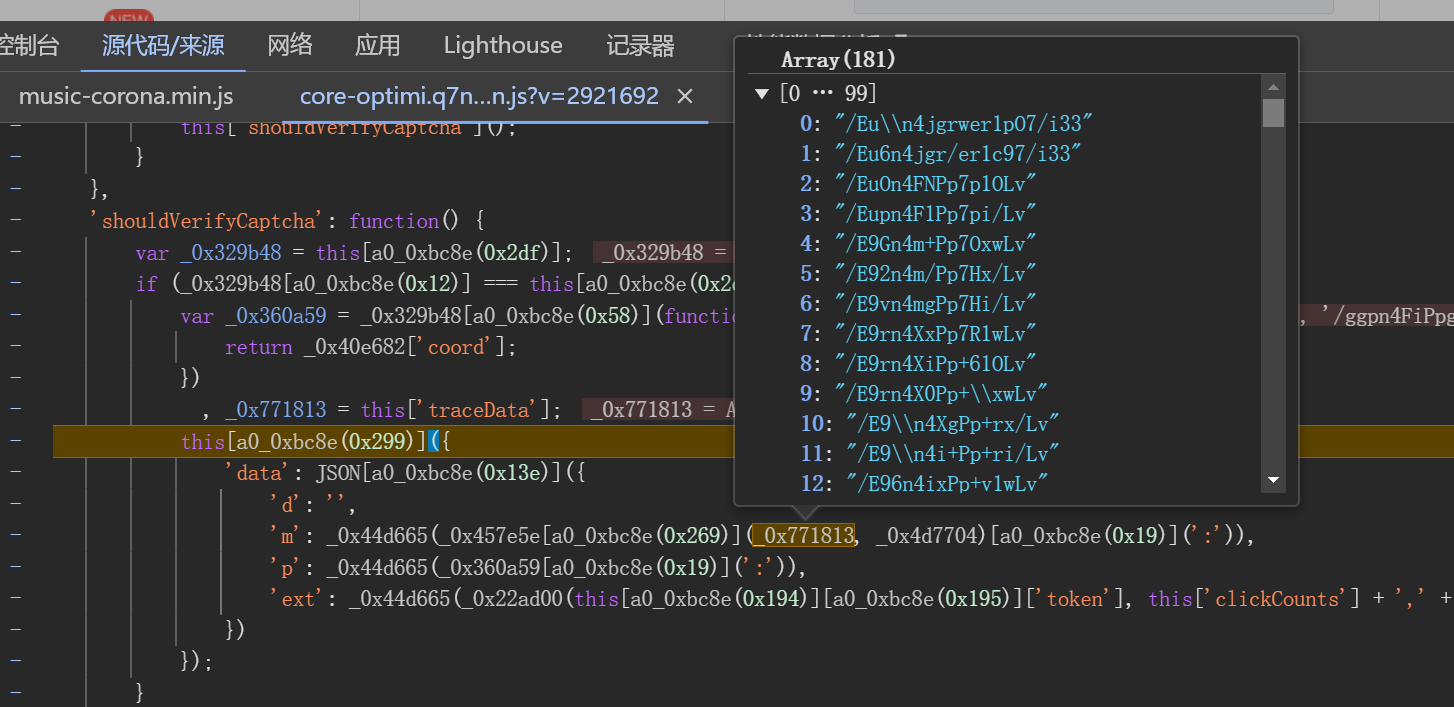Select the 源代码/来源 tab
The width and height of the screenshot is (1454, 707).
(x=163, y=45)
